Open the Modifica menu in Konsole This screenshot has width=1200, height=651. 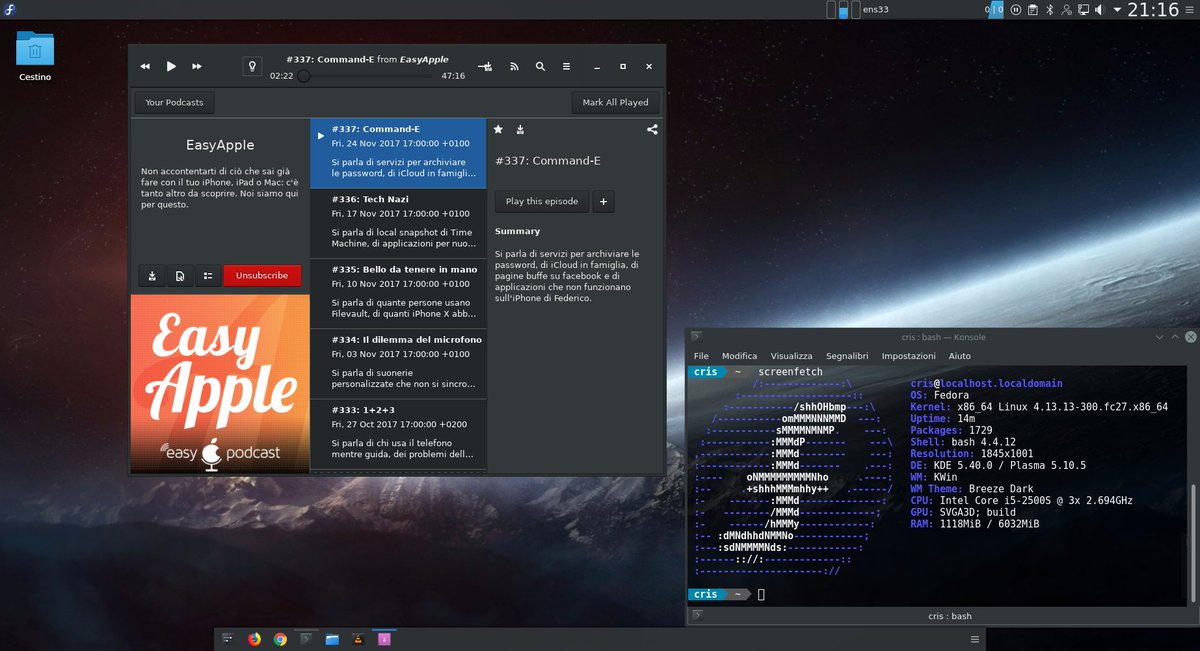(x=739, y=355)
